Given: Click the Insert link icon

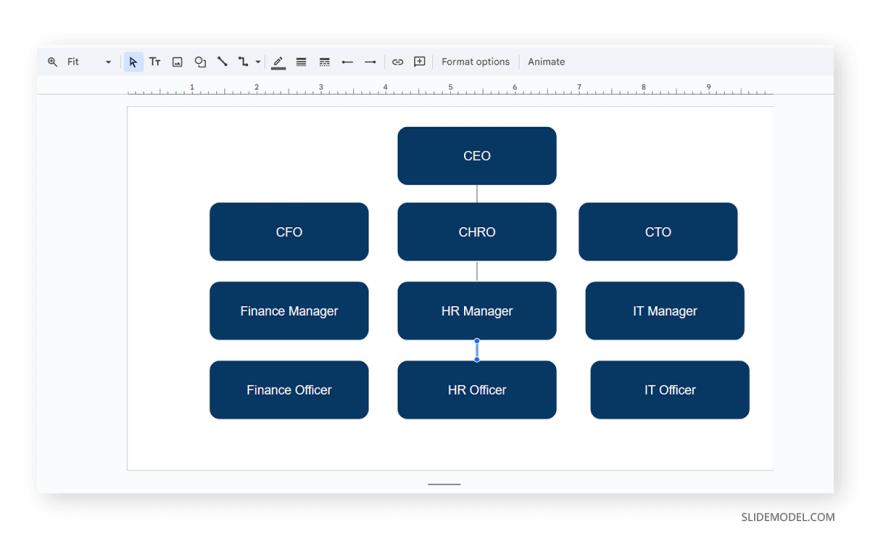Looking at the screenshot, I should coord(397,62).
